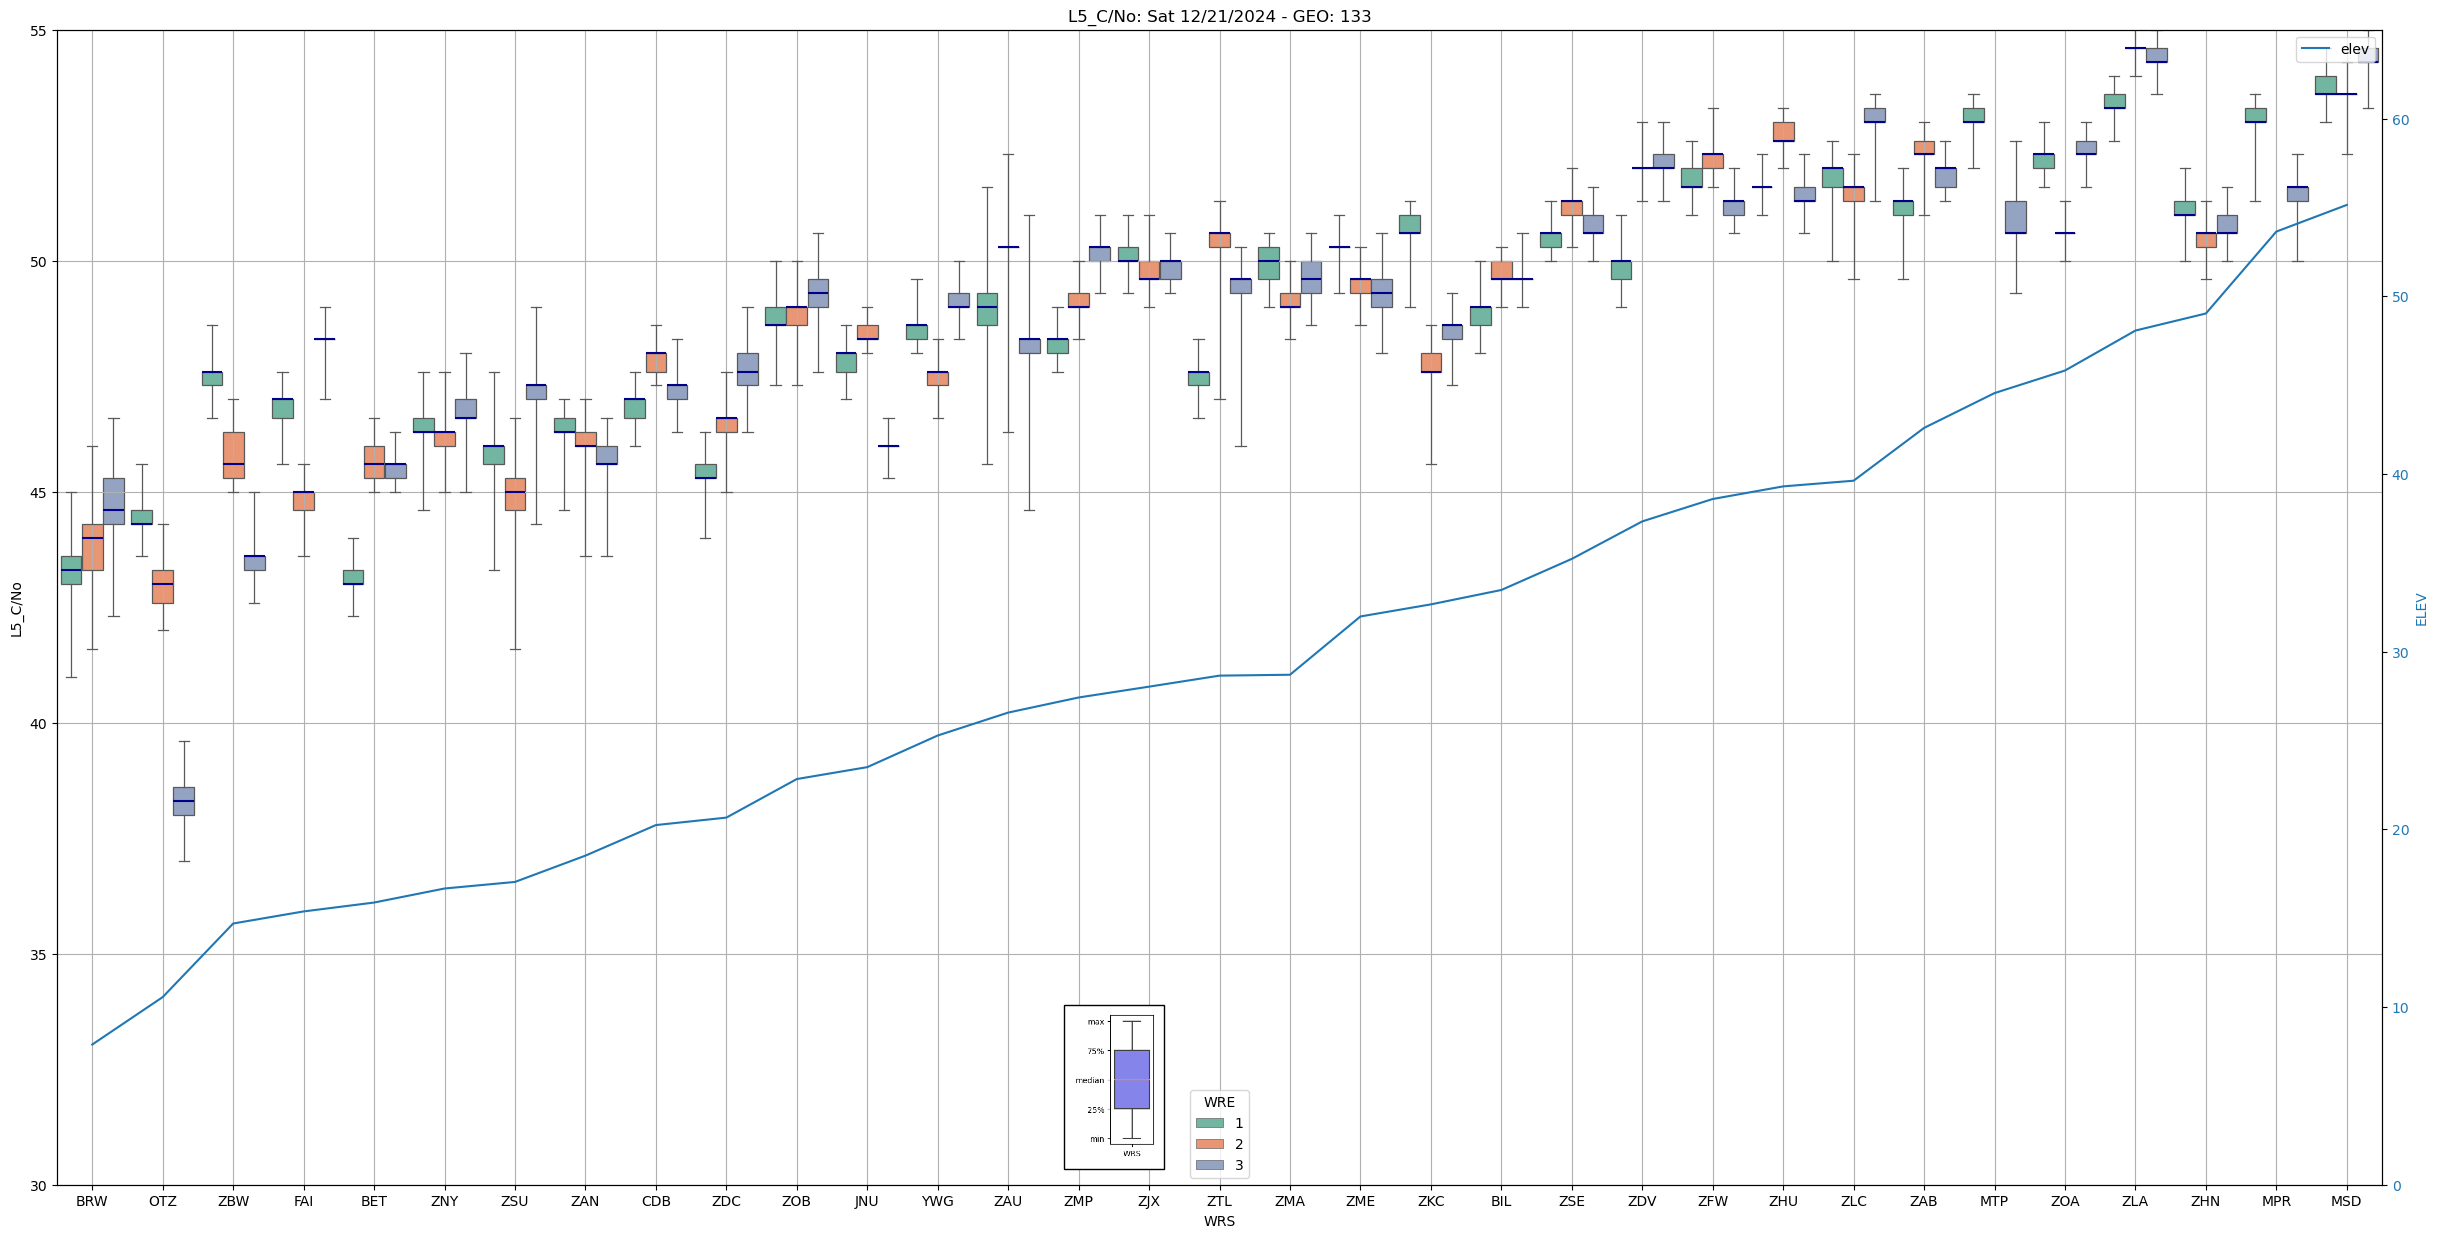Screen dimensions: 2439x1238
Task: Click the 50 tick on left axis
Action: tap(40, 262)
